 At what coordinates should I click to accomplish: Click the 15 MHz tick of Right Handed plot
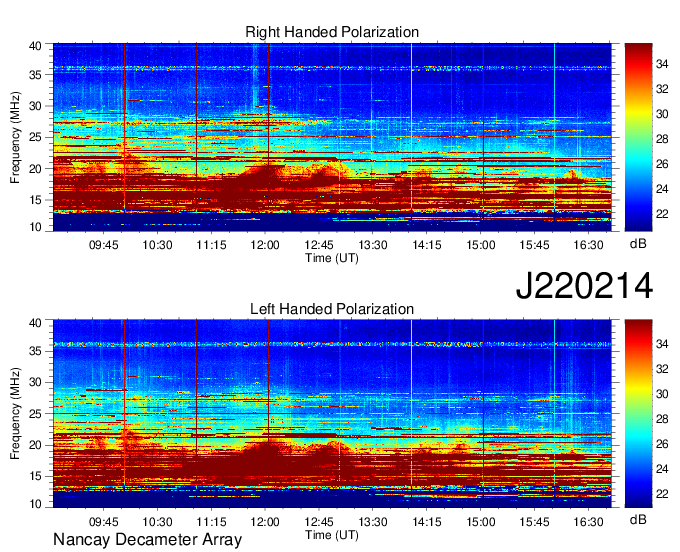pos(35,200)
